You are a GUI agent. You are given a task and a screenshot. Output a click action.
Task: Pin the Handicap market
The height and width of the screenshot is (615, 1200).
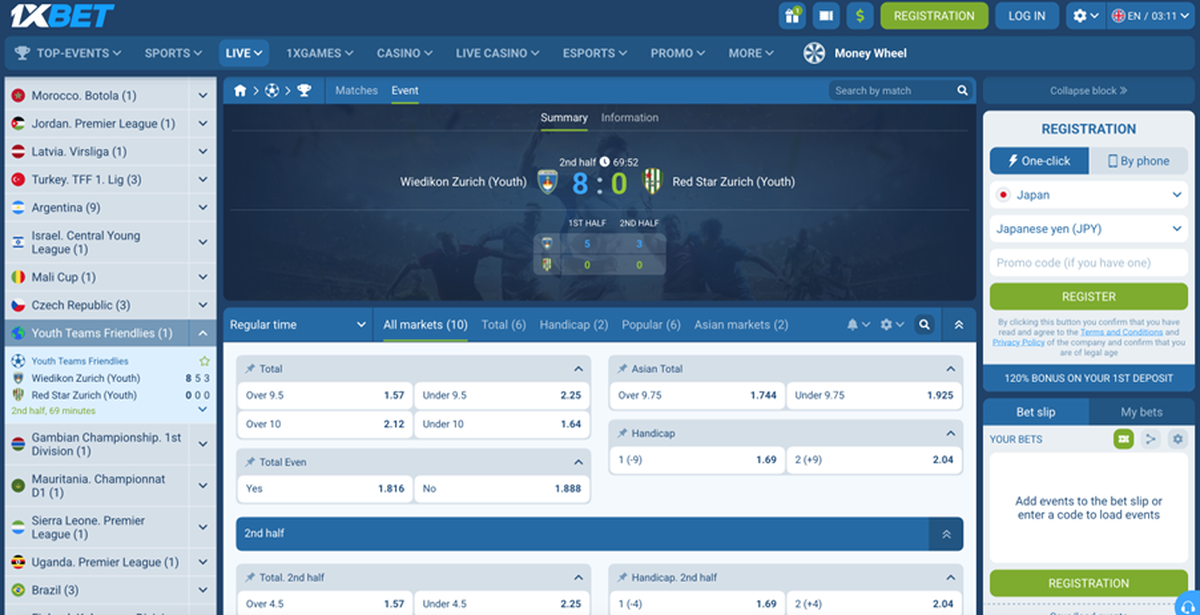pyautogui.click(x=622, y=434)
